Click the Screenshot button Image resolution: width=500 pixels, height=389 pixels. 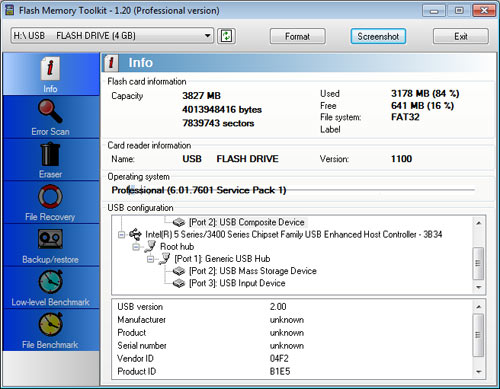pos(378,36)
